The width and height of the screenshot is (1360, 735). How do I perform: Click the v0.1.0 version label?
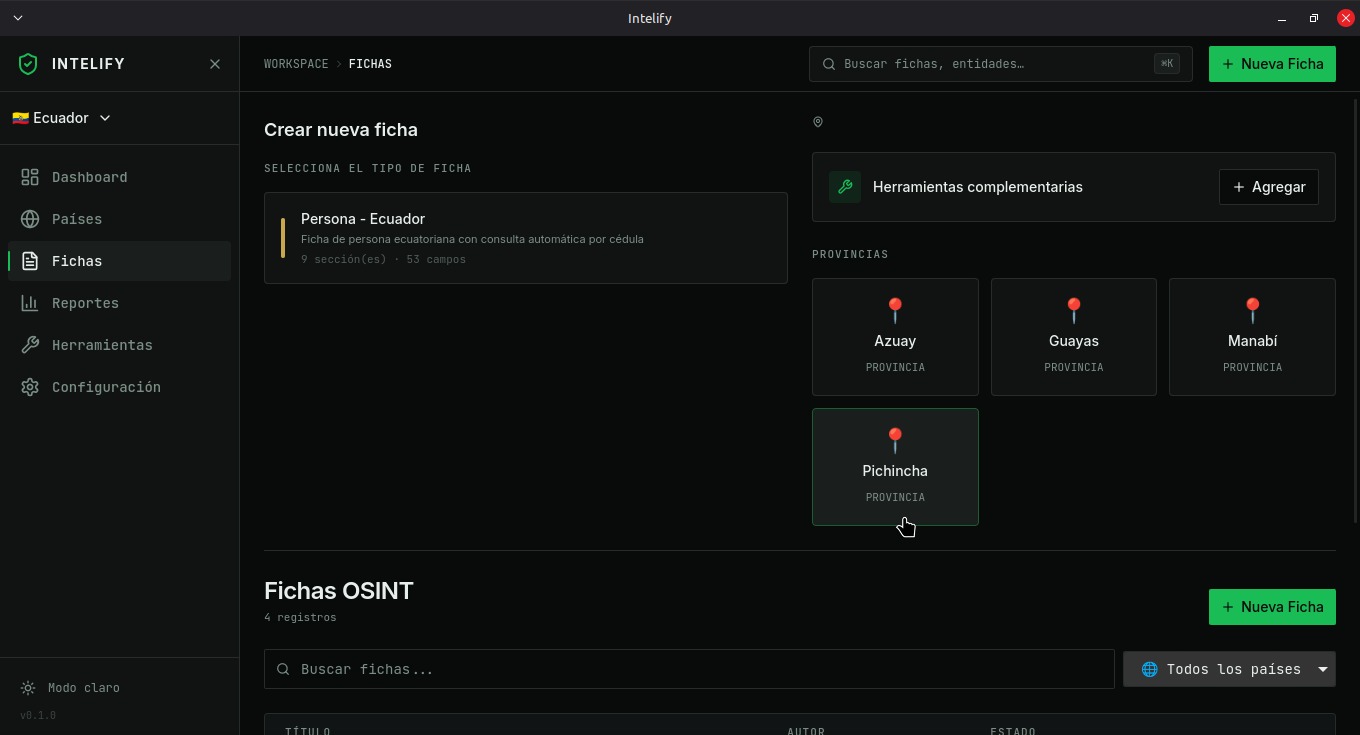point(38,716)
